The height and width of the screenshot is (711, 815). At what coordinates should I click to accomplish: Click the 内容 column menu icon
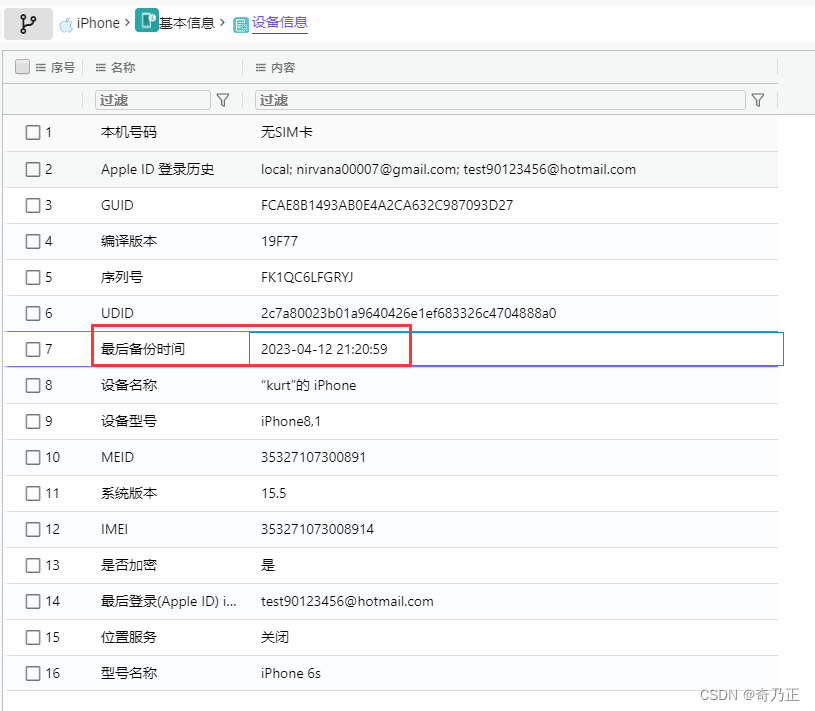[261, 68]
